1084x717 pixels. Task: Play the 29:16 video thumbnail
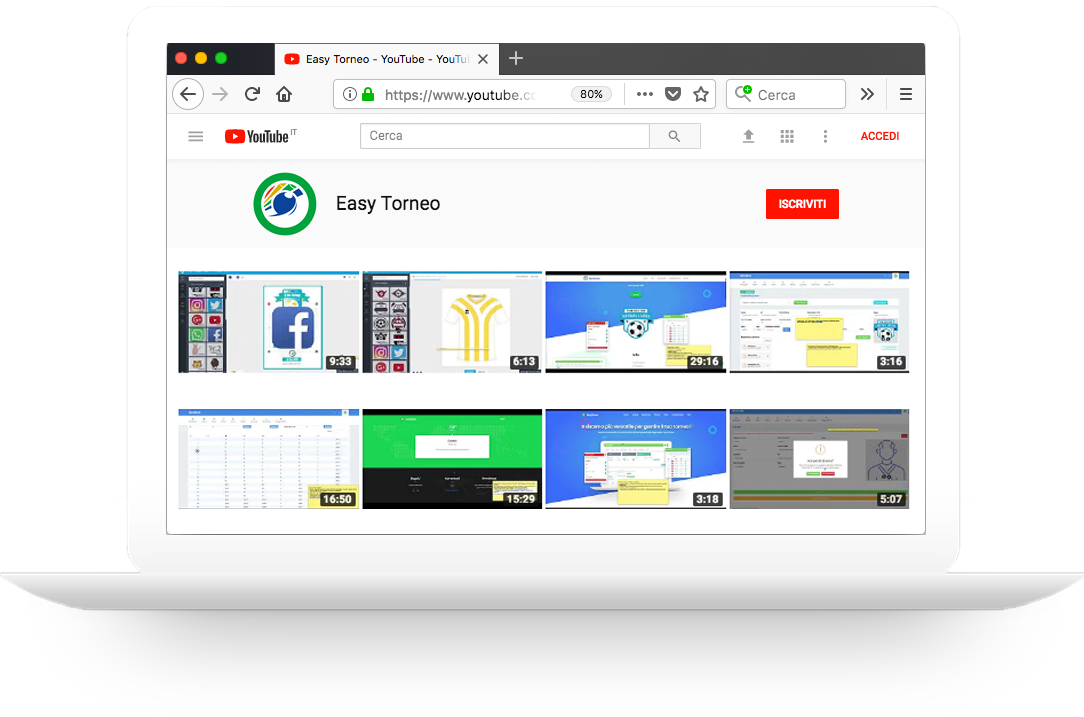click(x=635, y=322)
